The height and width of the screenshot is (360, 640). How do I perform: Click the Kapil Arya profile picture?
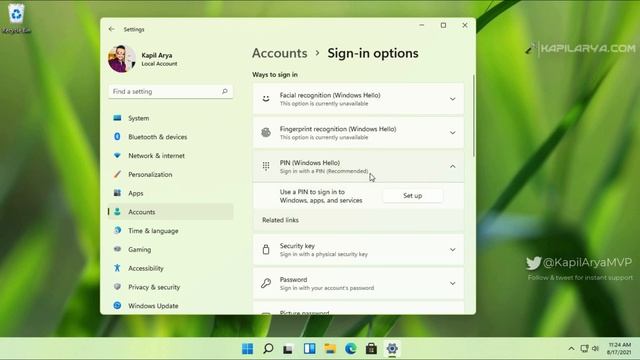122,59
